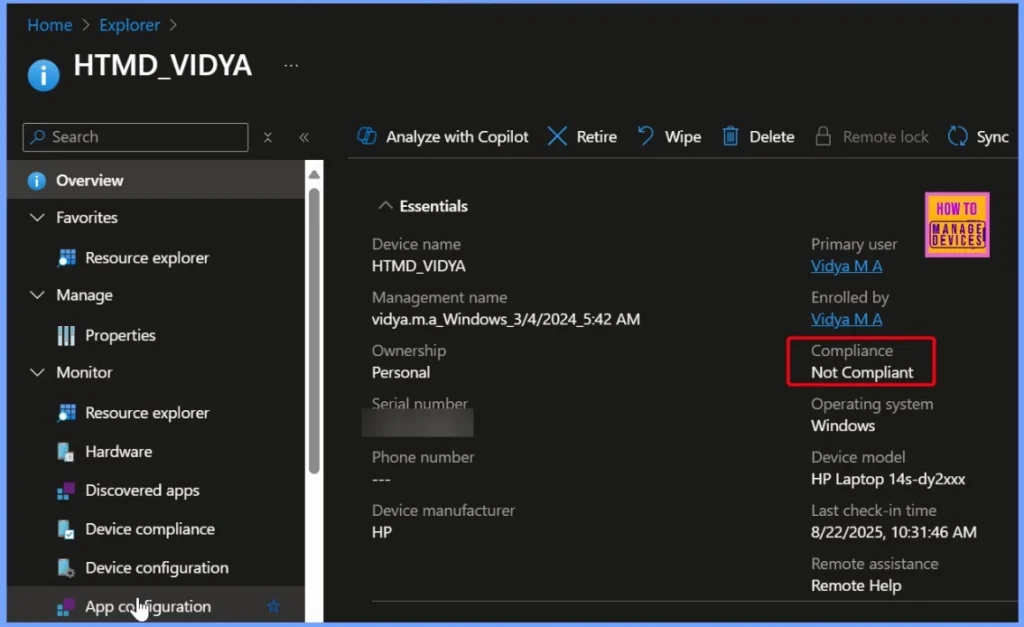The height and width of the screenshot is (627, 1024).
Task: Click the Last check-in time value
Action: point(893,532)
